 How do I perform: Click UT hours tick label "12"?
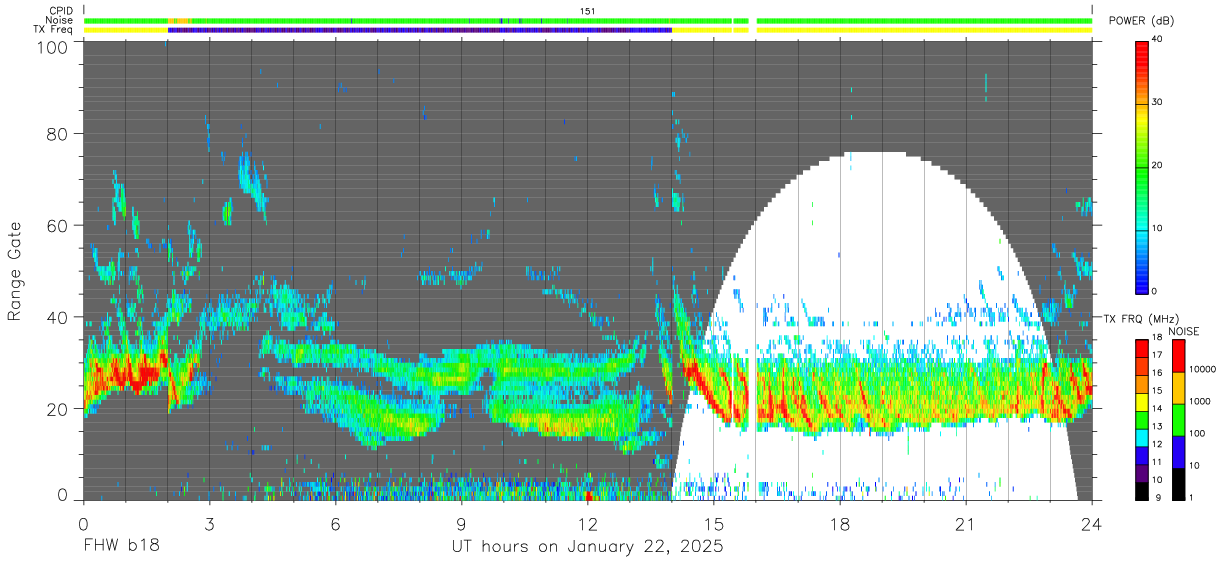(x=588, y=524)
